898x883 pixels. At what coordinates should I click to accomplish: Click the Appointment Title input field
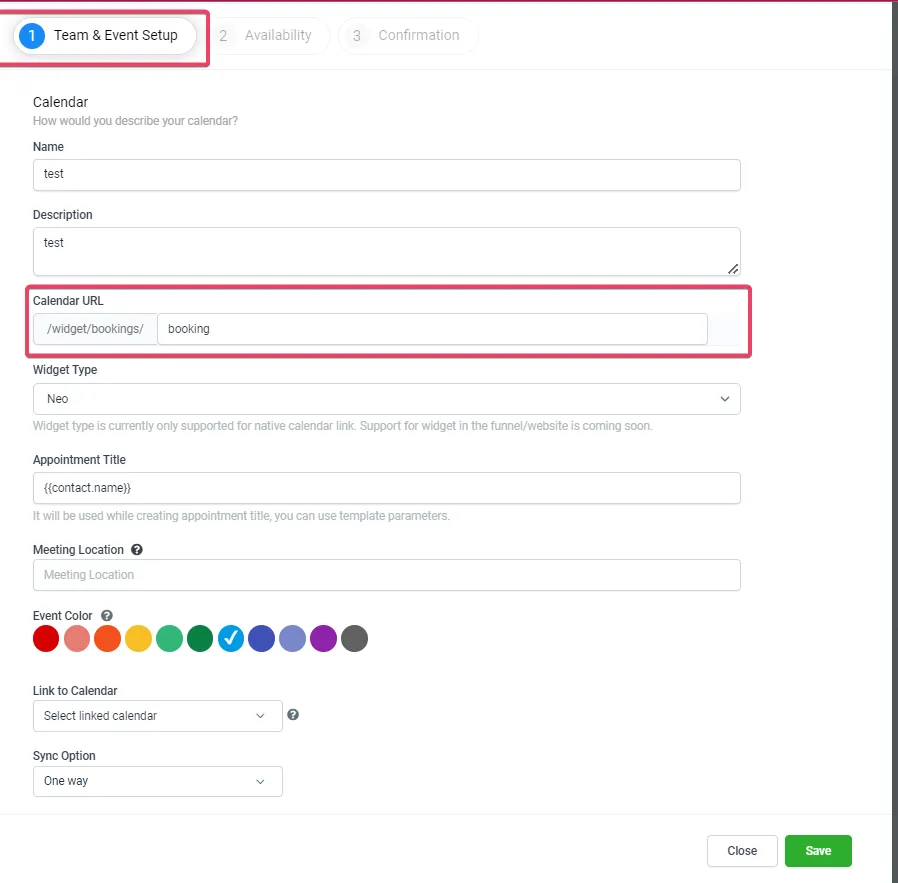point(387,488)
